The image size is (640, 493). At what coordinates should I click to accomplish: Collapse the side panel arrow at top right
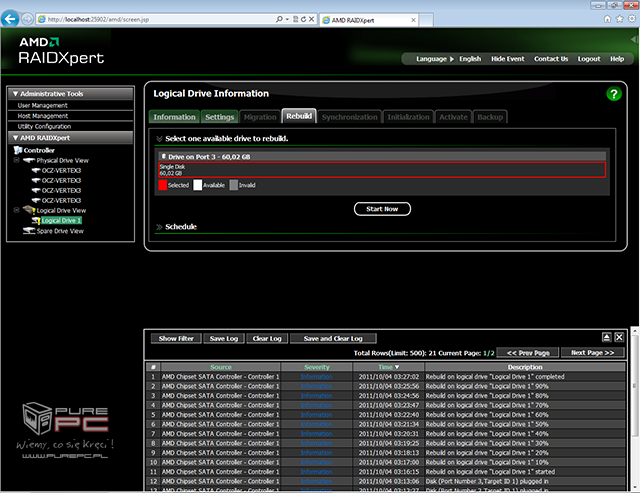point(634,39)
